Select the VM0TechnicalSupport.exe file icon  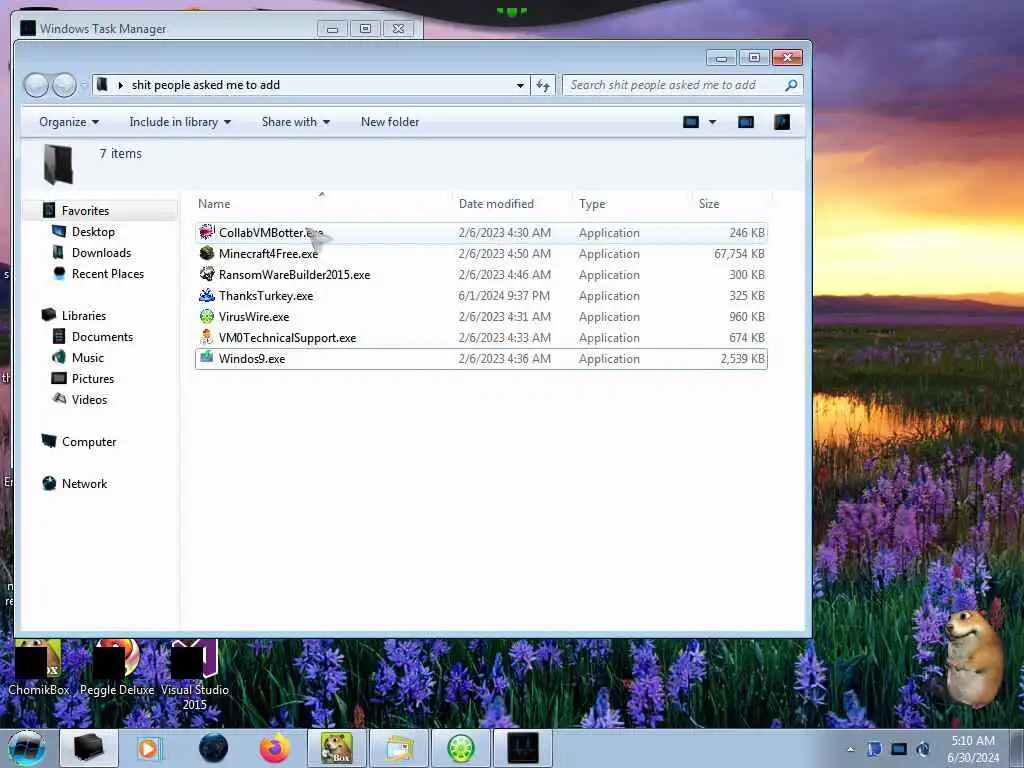(x=206, y=338)
